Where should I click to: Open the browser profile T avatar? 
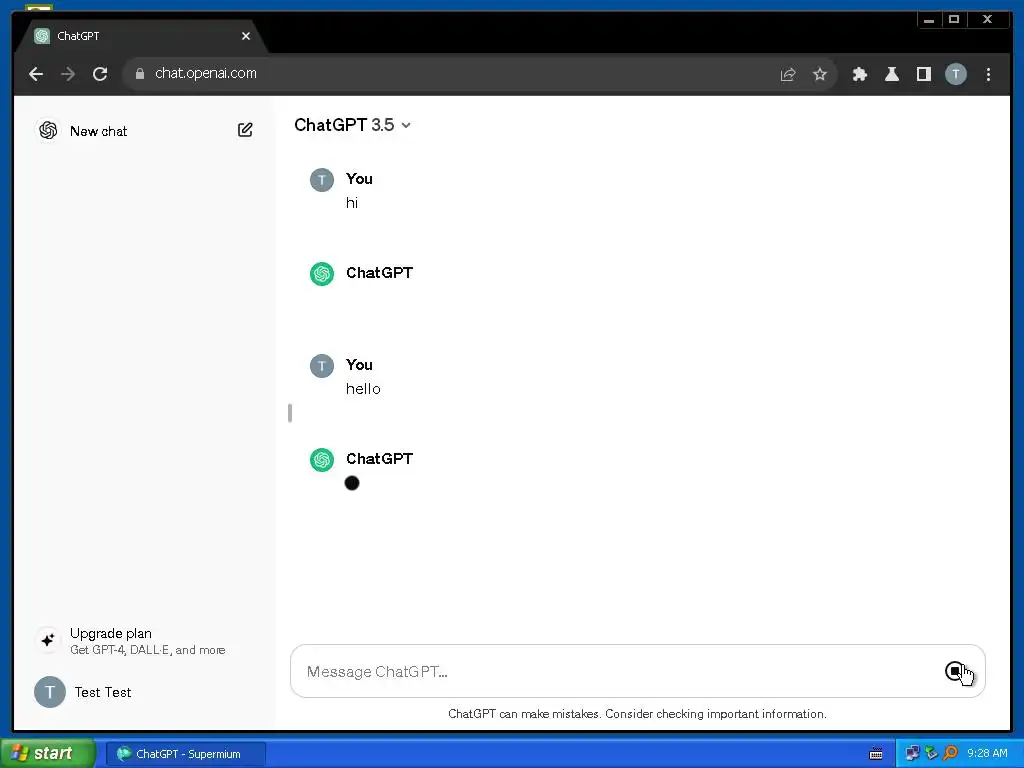point(955,74)
